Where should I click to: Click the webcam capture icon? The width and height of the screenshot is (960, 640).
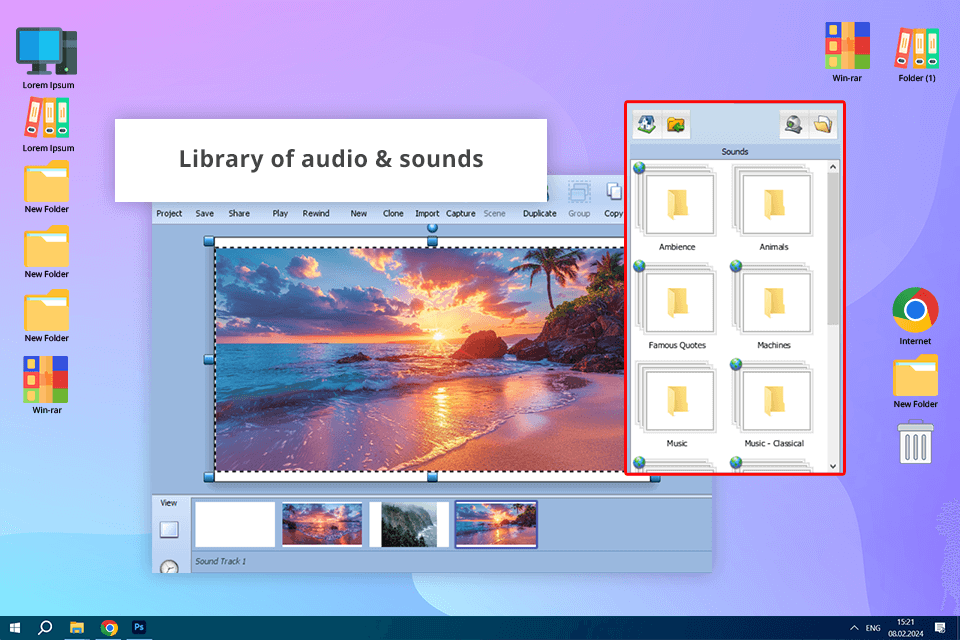(x=793, y=125)
